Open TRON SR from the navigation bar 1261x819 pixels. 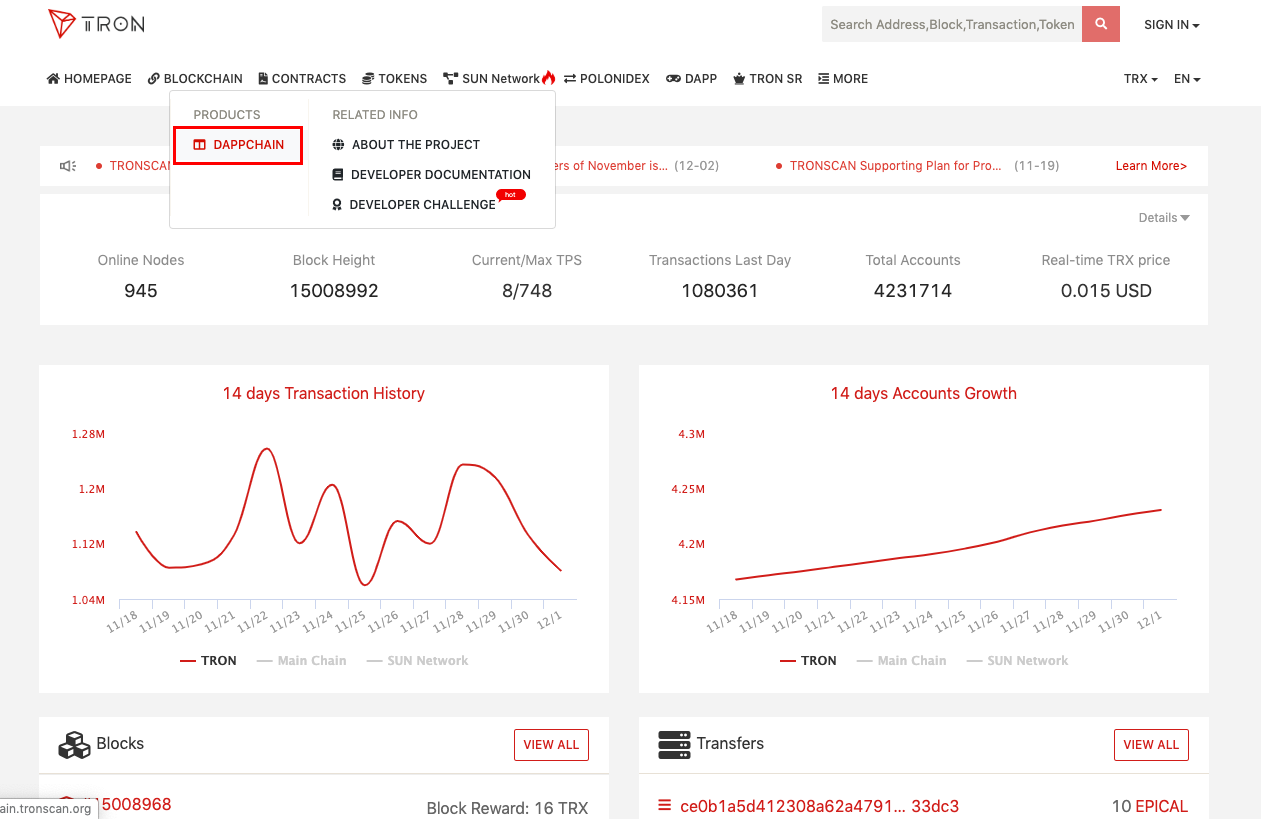tap(768, 79)
